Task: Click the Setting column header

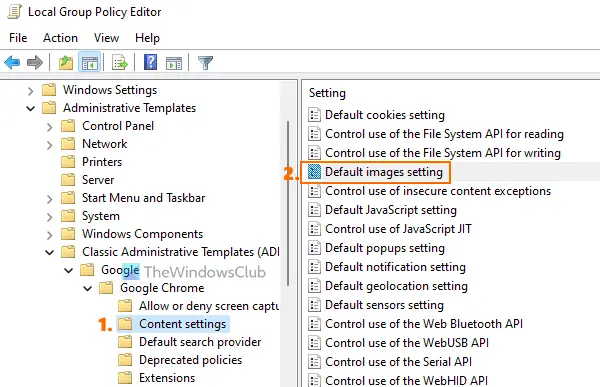Action: coord(327,93)
